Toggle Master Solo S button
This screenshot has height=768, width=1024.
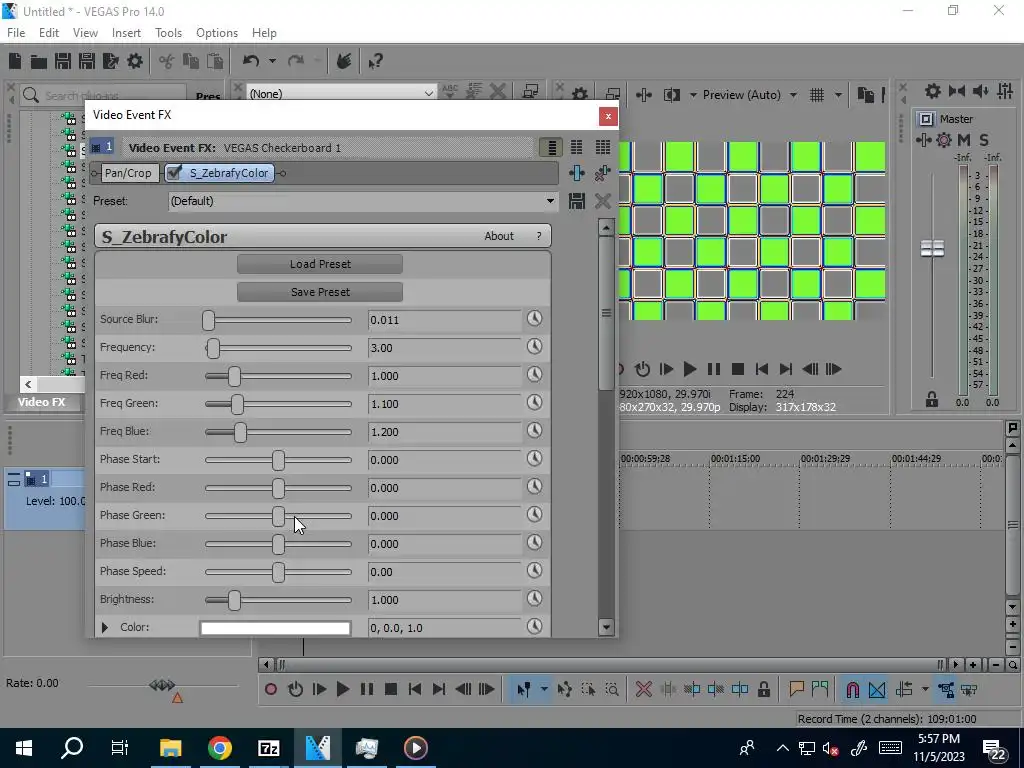(x=984, y=140)
